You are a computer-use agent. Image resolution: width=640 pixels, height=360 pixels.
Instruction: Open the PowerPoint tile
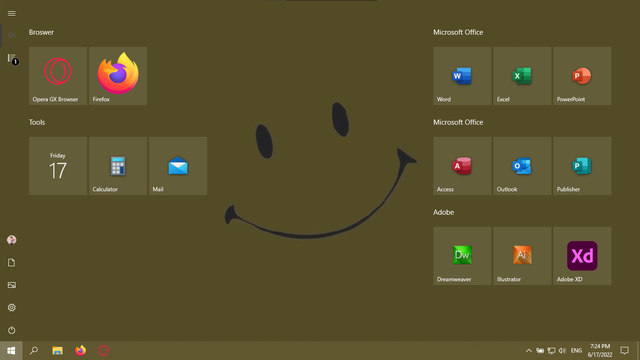point(582,76)
